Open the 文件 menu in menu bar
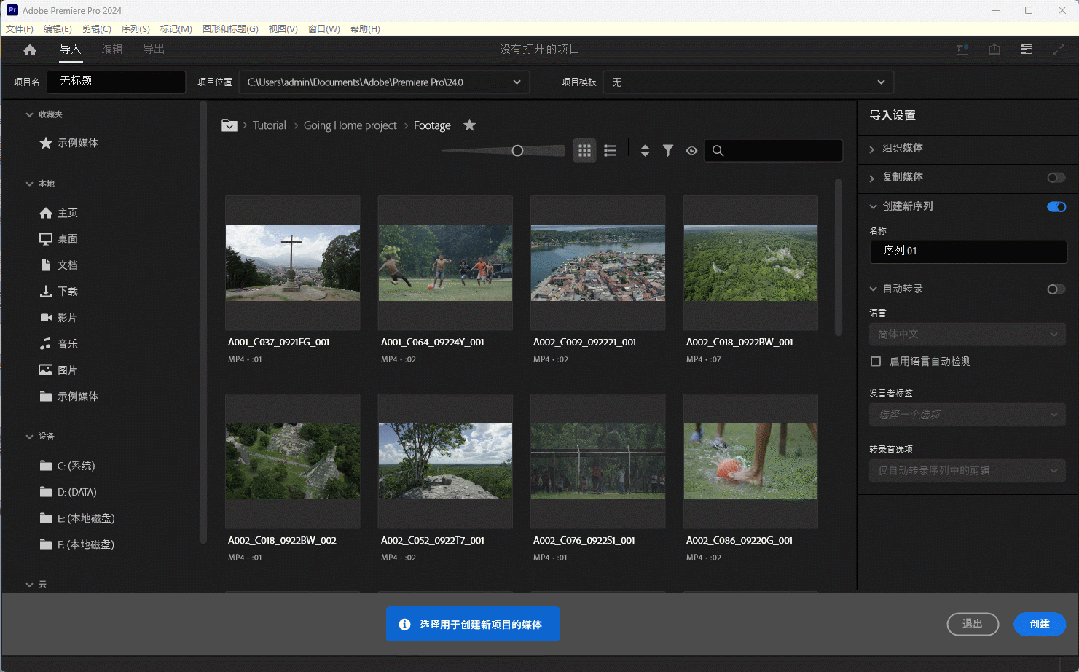Viewport: 1079px width, 672px height. (20, 29)
